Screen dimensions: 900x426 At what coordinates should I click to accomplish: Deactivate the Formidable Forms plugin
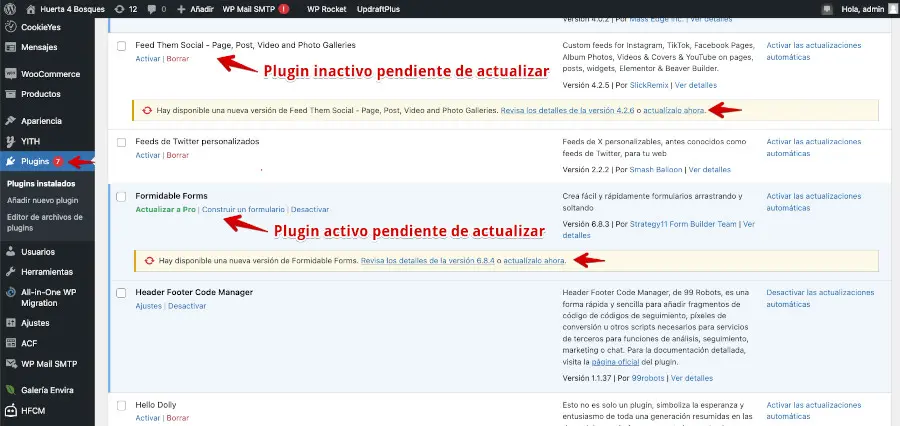(x=310, y=210)
